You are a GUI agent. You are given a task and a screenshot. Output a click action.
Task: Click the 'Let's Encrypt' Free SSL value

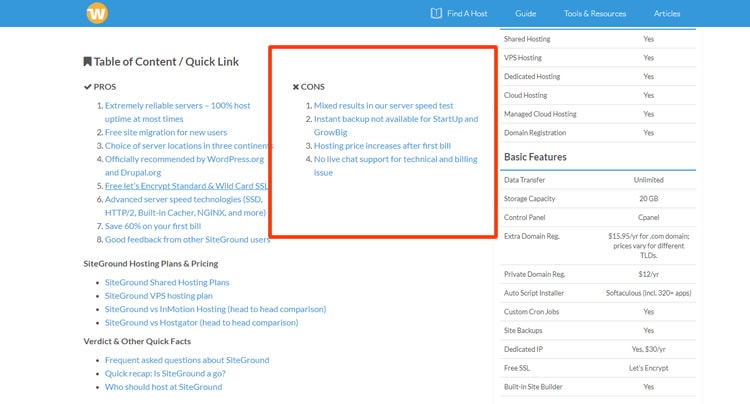click(x=648, y=368)
